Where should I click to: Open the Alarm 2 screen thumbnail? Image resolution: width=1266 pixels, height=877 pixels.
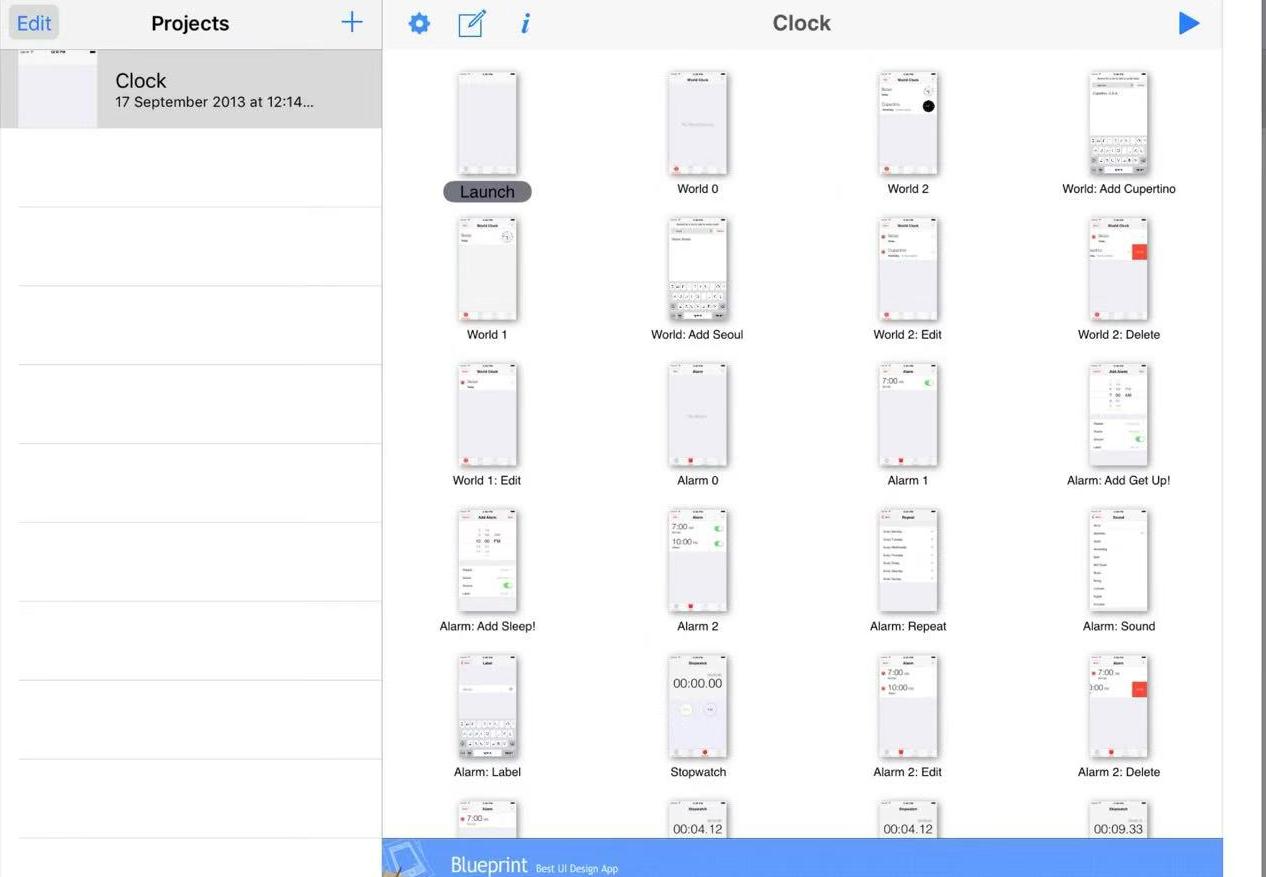click(x=697, y=560)
